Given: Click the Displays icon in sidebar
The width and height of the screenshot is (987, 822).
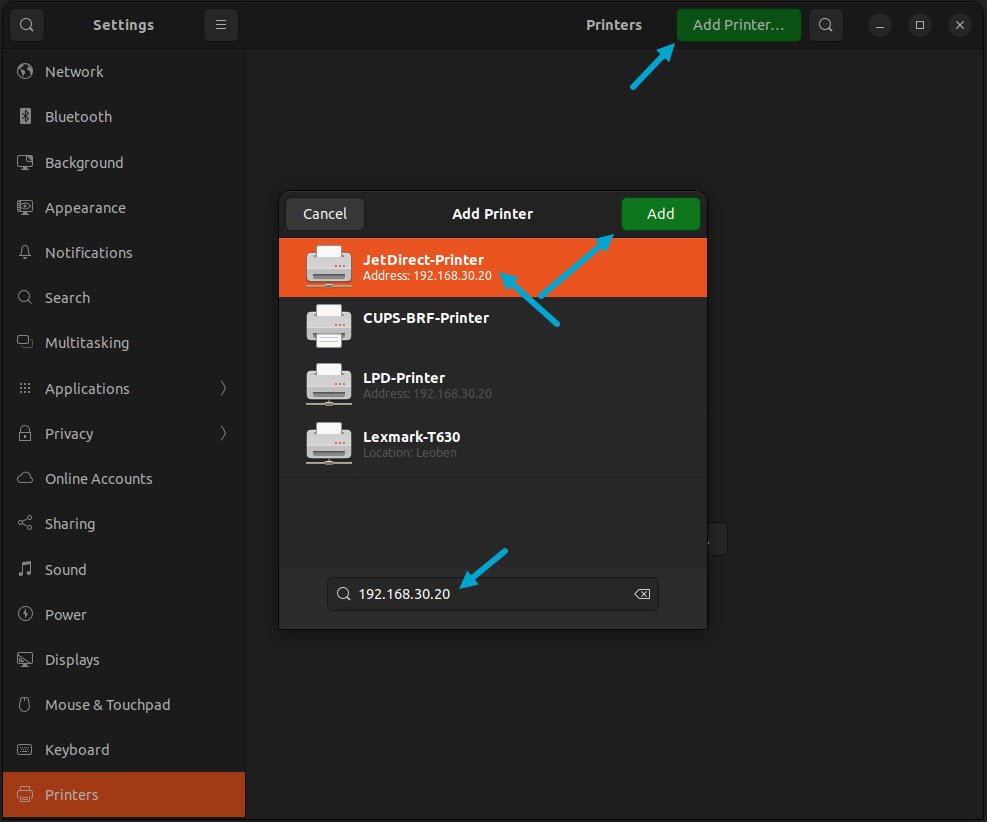Looking at the screenshot, I should (24, 659).
